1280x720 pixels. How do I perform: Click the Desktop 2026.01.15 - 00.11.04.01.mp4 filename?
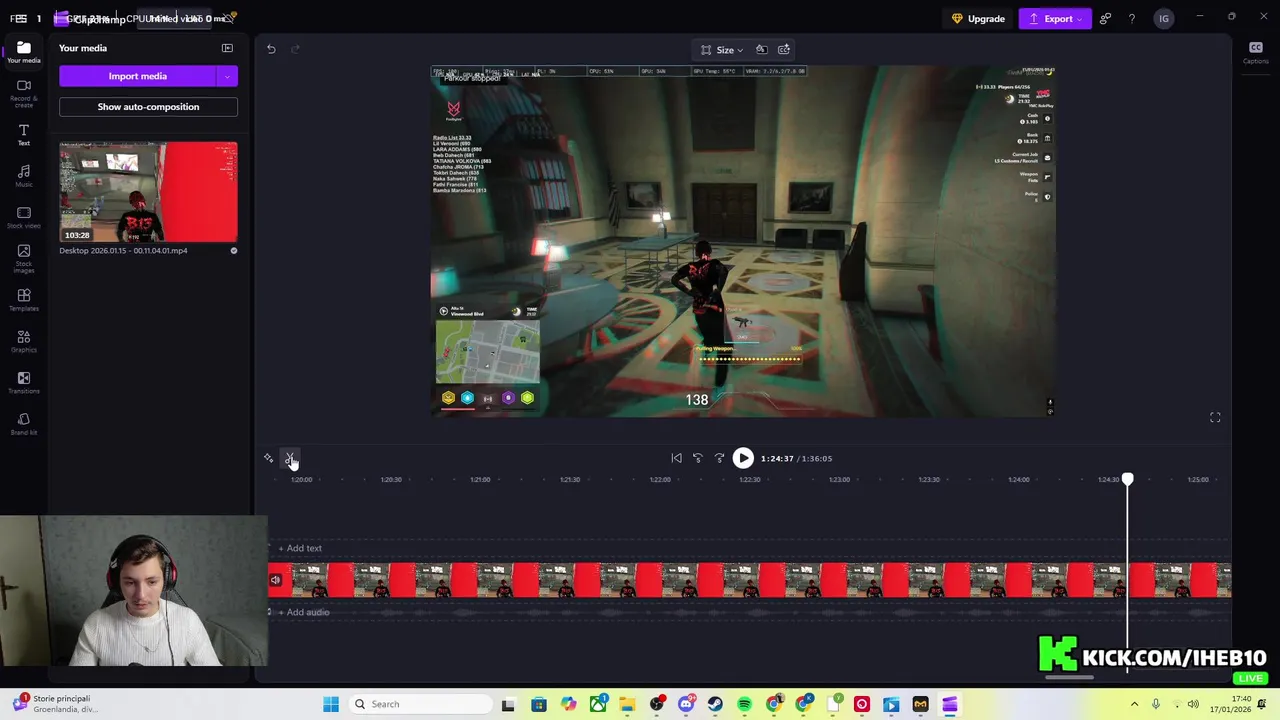coord(123,251)
